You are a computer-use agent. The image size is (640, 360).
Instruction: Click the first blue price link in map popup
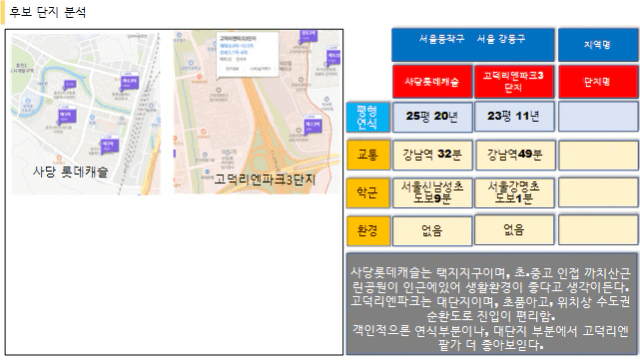click(236, 46)
